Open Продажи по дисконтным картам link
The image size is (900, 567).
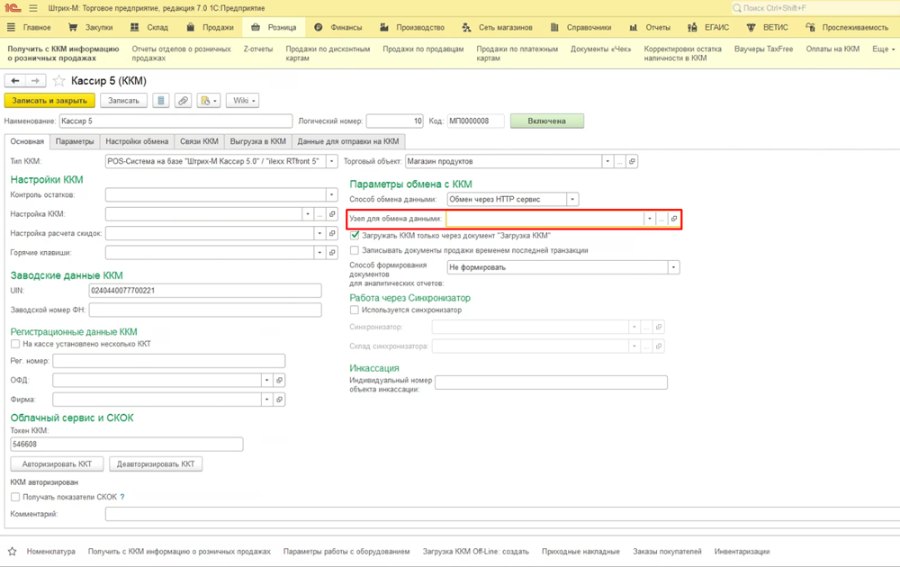click(328, 53)
